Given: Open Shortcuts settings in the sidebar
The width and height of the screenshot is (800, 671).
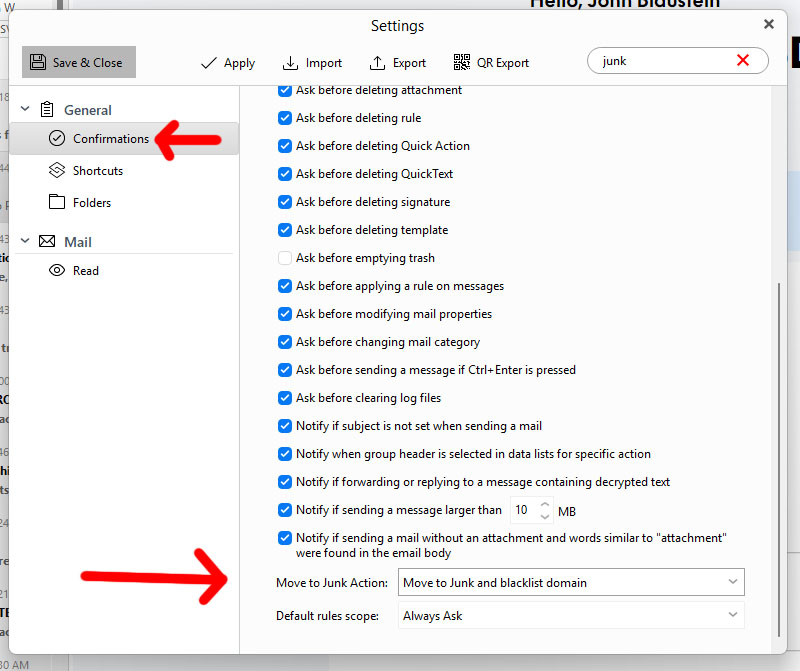Looking at the screenshot, I should [97, 171].
